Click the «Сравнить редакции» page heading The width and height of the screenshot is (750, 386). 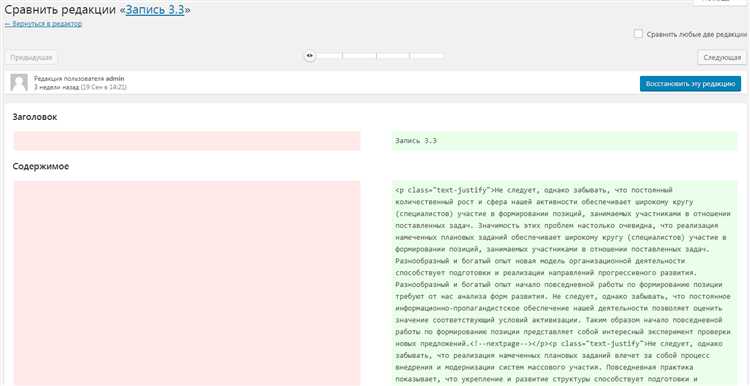98,10
